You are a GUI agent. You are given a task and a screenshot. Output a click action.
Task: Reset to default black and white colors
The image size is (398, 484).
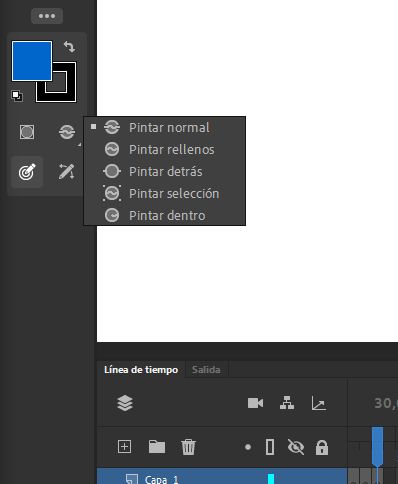point(17,96)
